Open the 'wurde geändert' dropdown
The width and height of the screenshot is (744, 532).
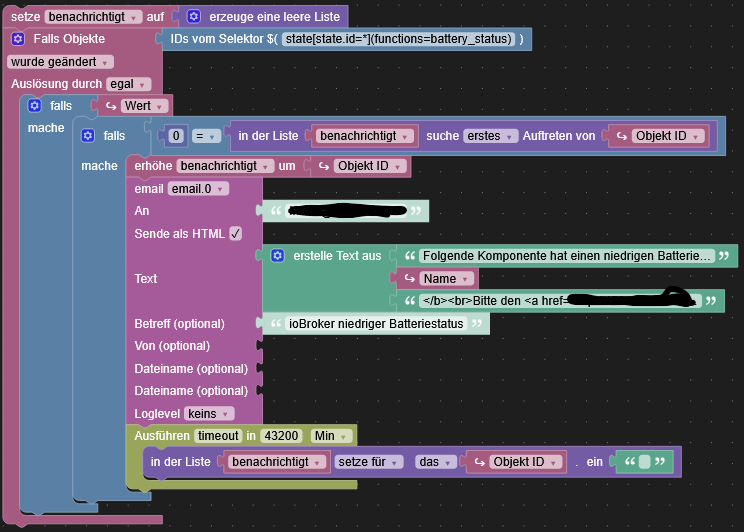tap(60, 62)
